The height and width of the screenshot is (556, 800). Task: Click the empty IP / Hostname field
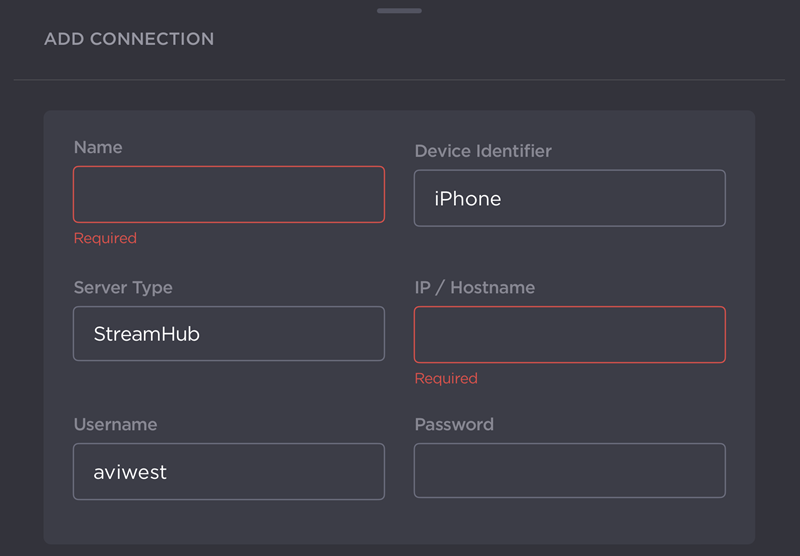(569, 334)
